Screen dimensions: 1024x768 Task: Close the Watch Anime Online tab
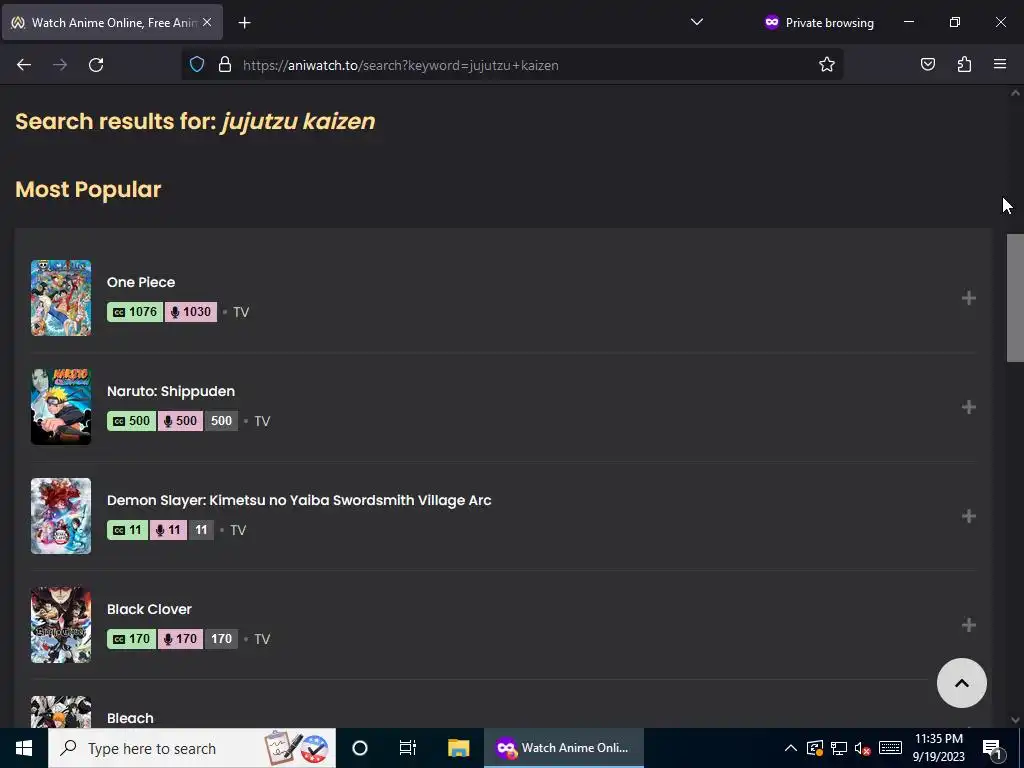click(x=207, y=22)
